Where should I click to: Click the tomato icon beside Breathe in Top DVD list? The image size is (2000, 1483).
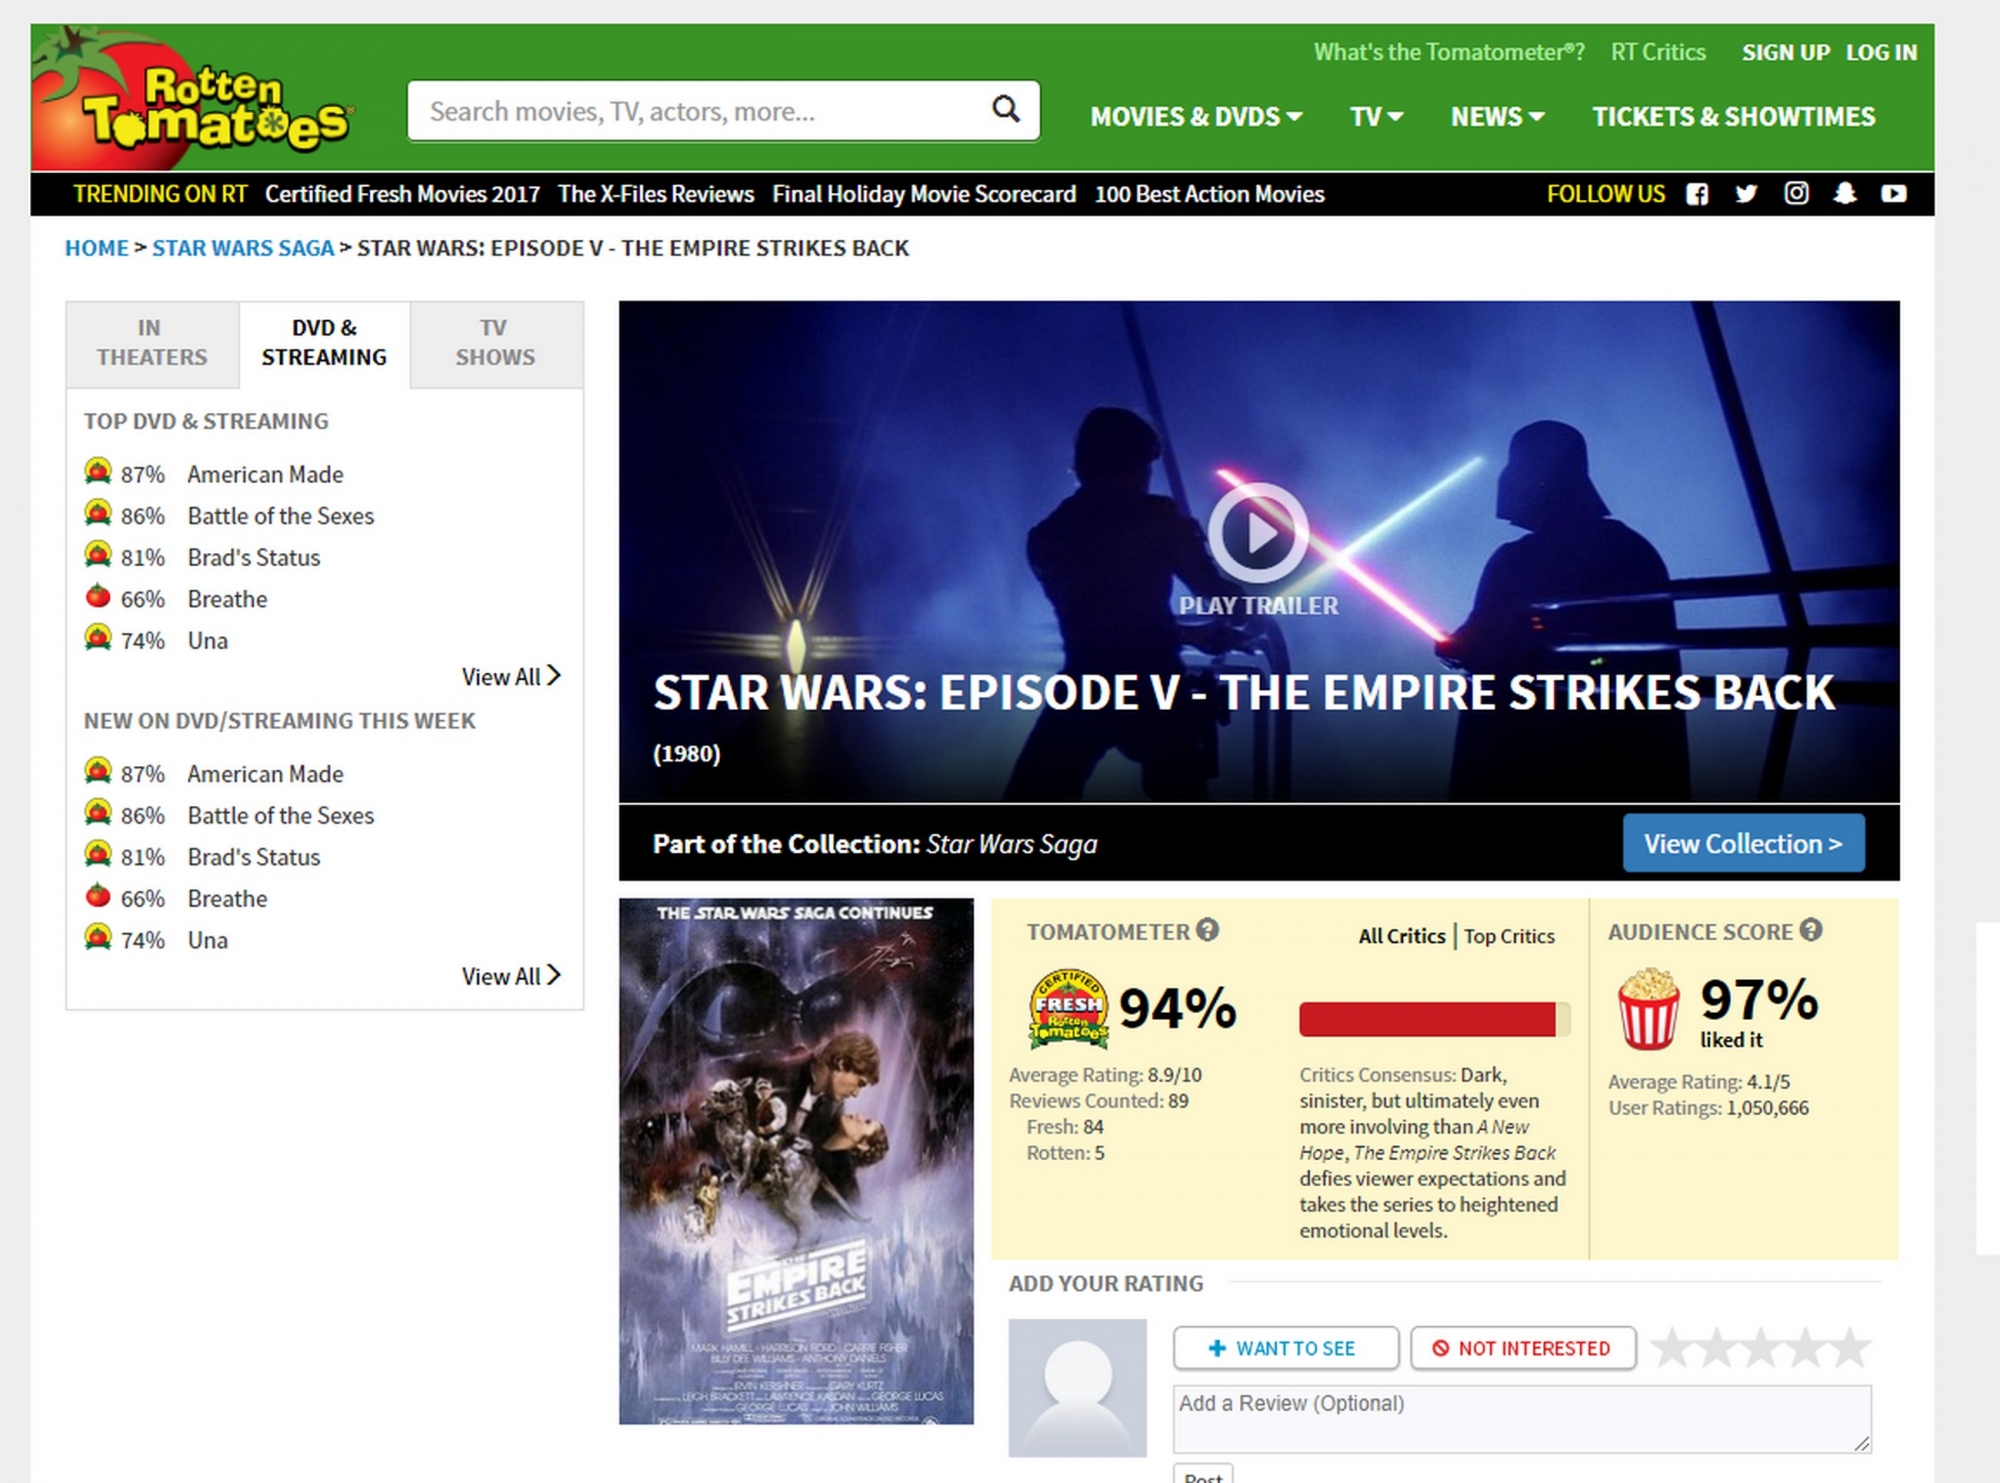97,597
